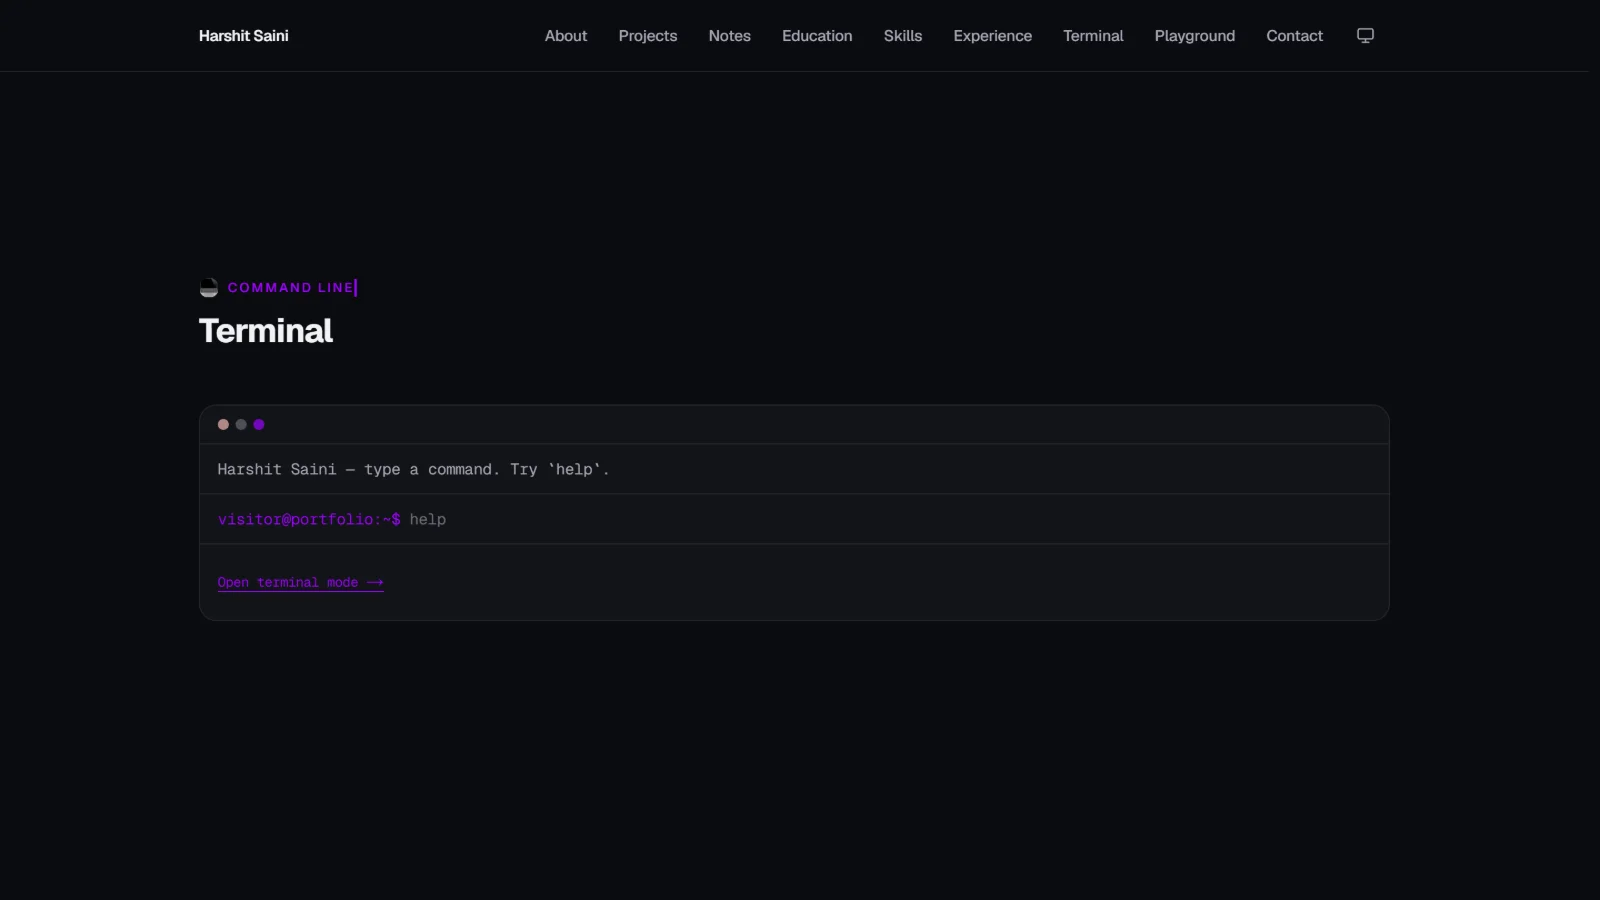Open the Notes page
This screenshot has height=900, width=1600.
(x=730, y=36)
